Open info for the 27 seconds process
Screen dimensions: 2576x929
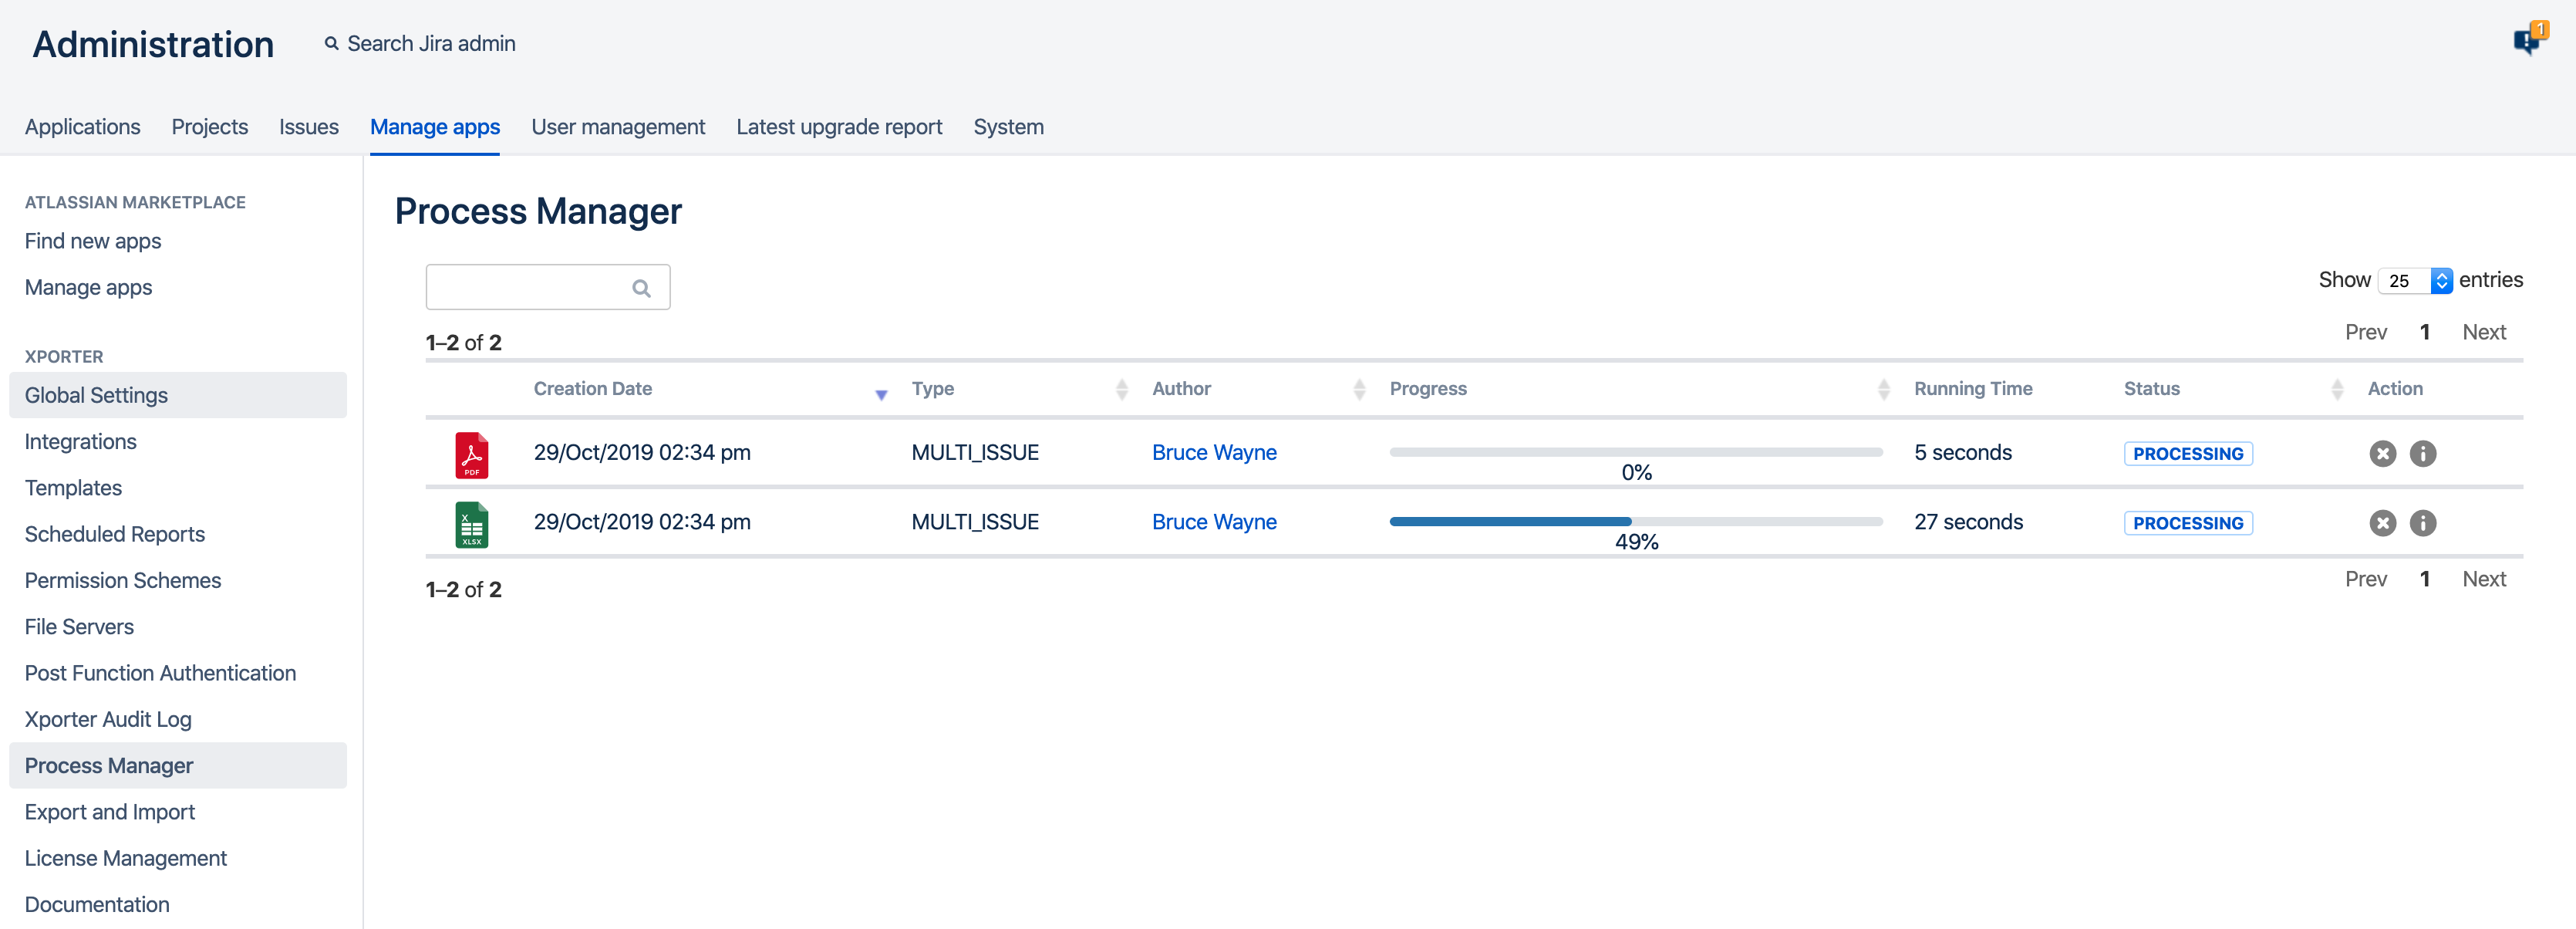pyautogui.click(x=2422, y=523)
